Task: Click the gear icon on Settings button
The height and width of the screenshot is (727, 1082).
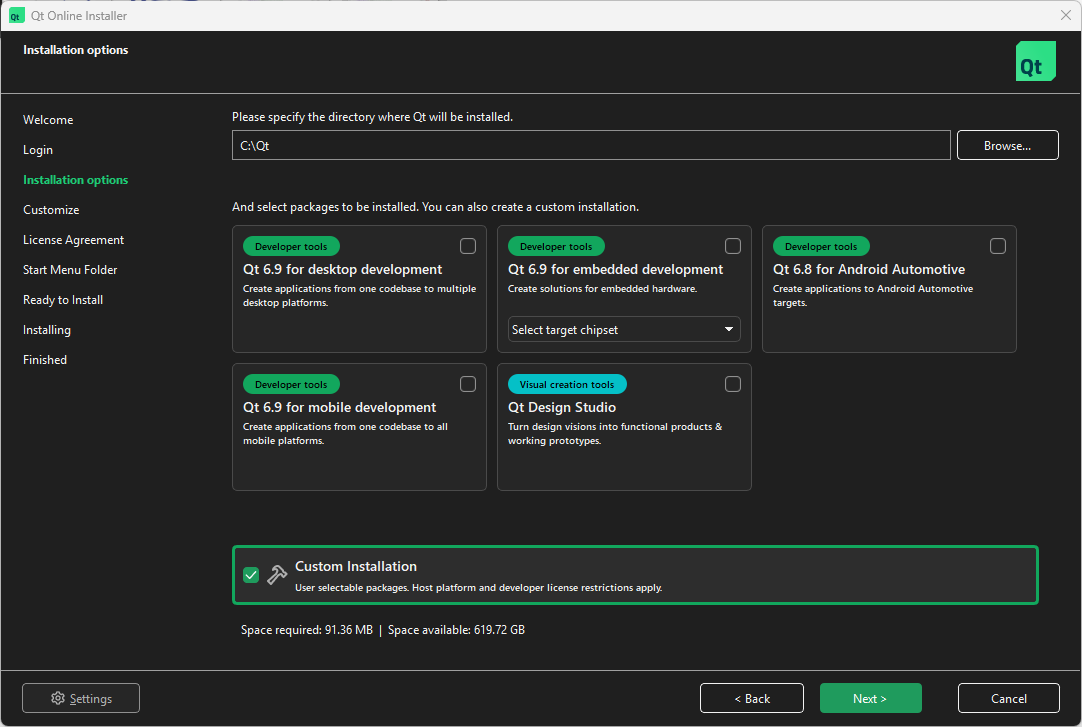Action: (58, 698)
